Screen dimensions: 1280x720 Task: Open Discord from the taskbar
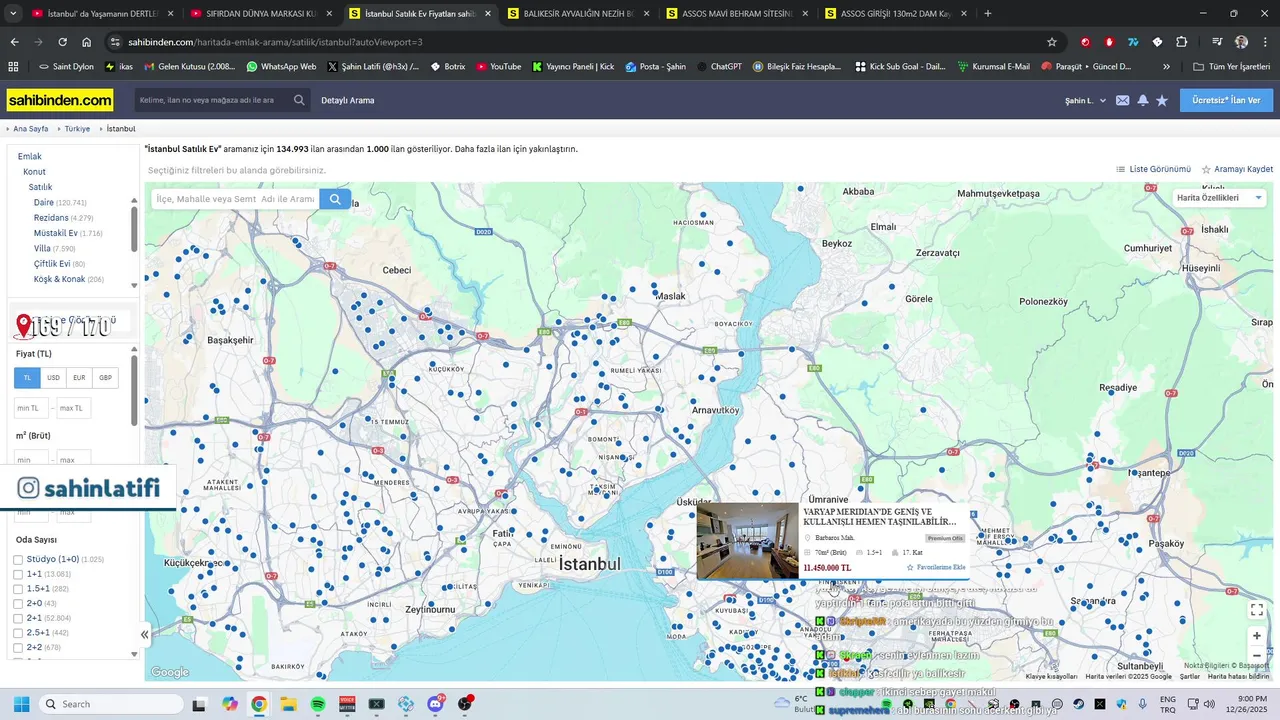436,704
